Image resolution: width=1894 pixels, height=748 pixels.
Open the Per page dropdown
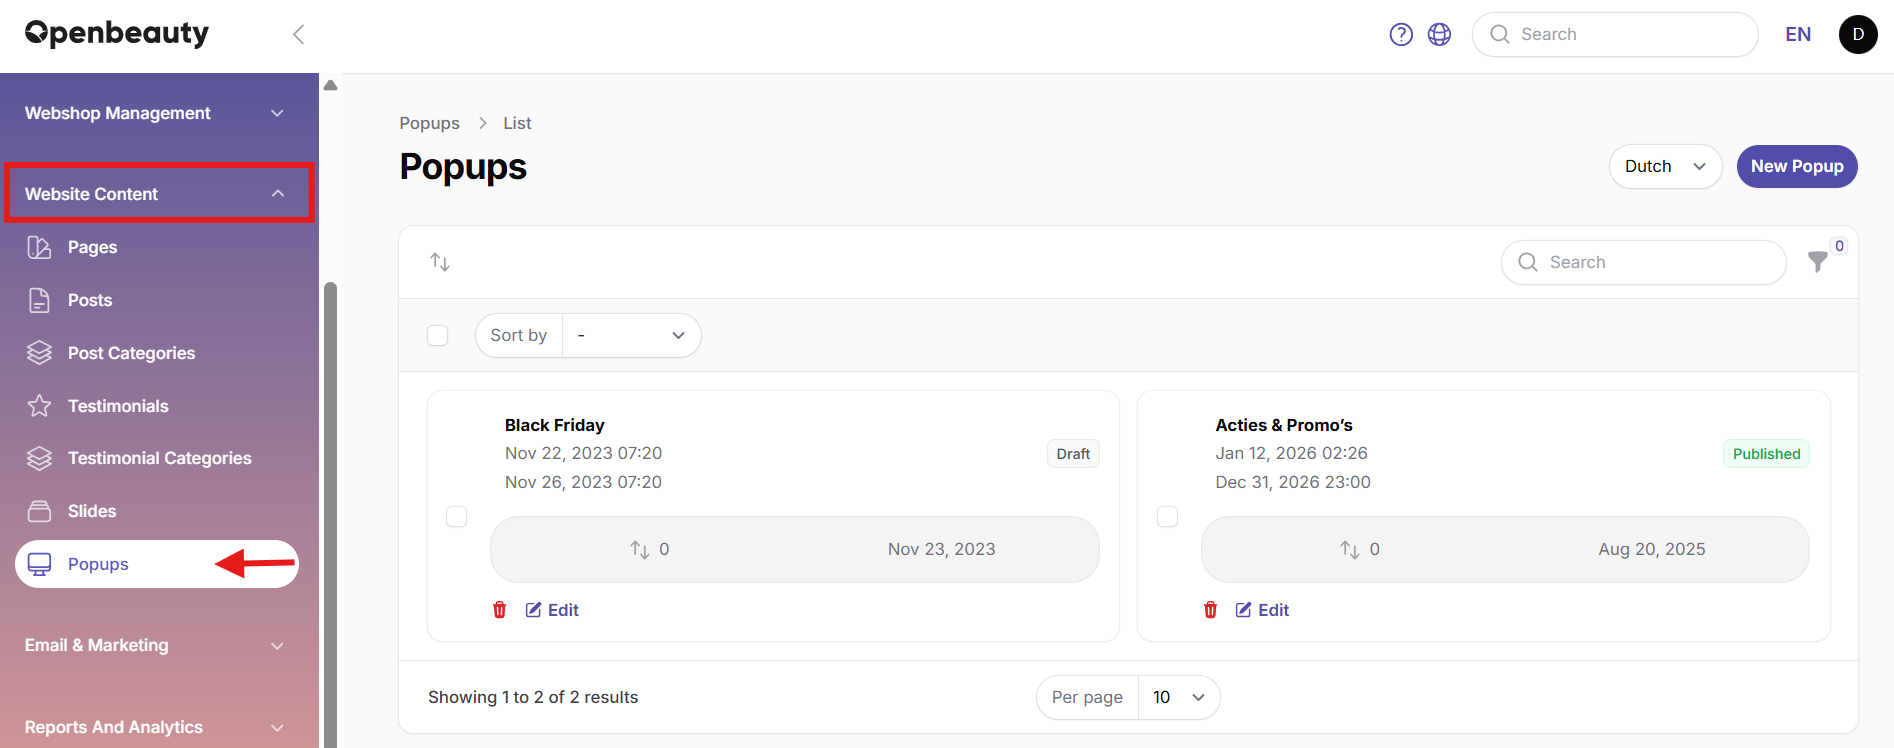(1179, 697)
